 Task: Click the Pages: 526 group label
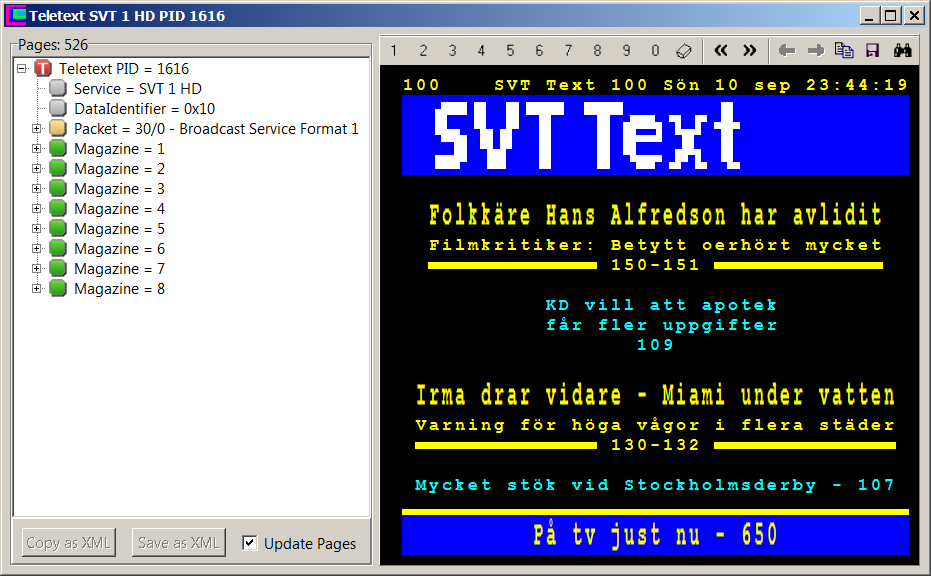pyautogui.click(x=53, y=45)
